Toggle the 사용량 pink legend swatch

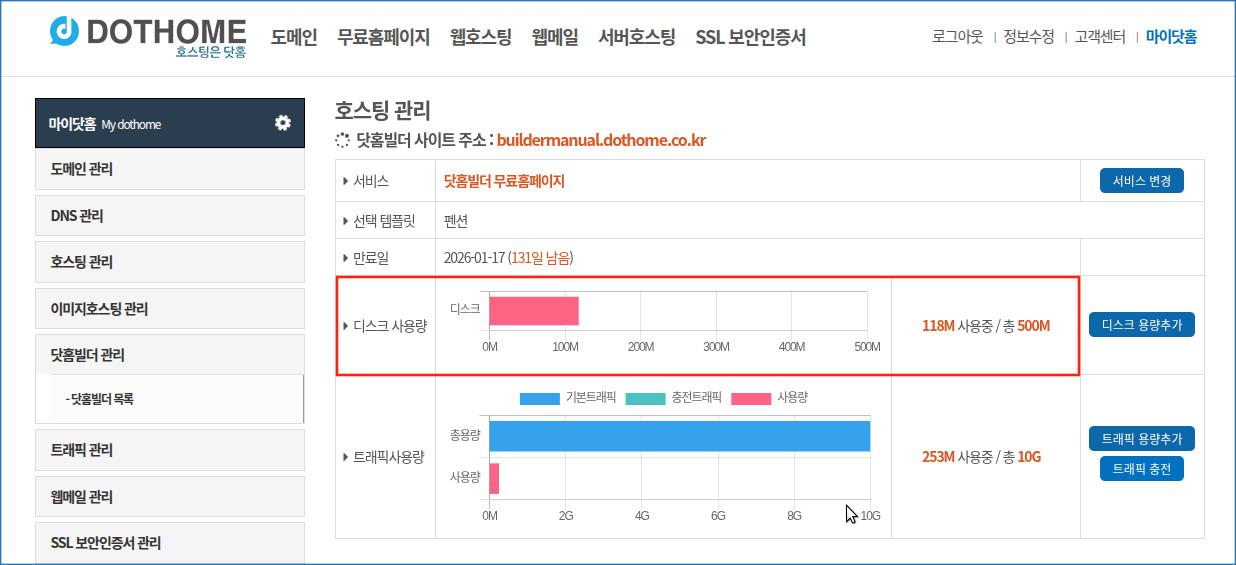click(750, 398)
